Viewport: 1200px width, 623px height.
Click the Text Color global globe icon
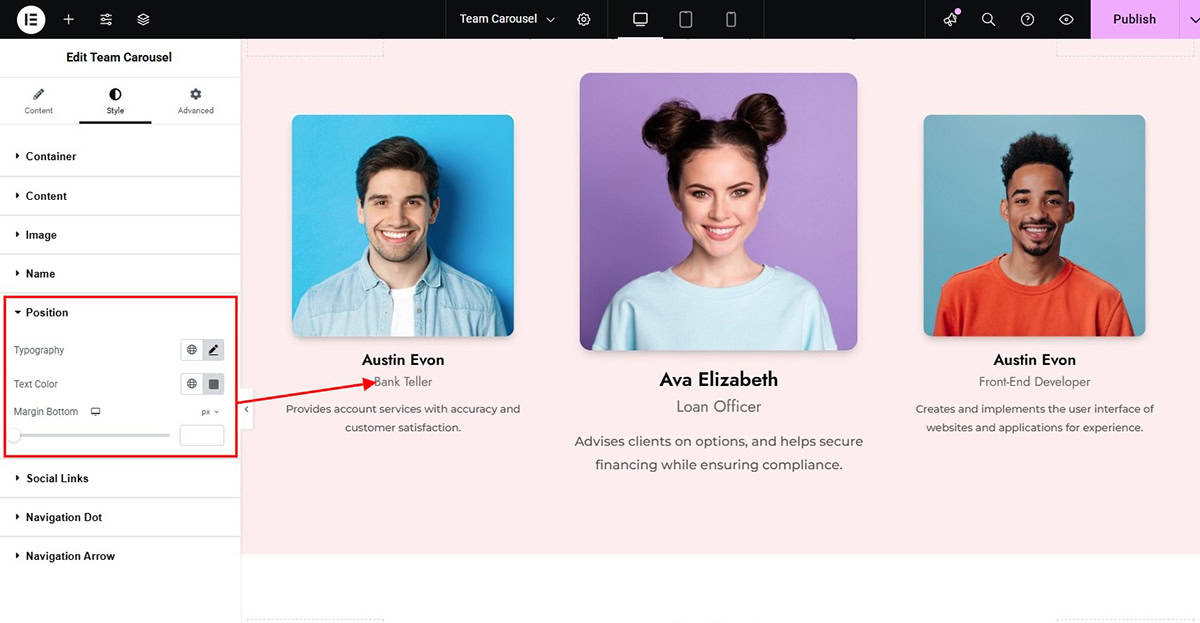tap(192, 384)
